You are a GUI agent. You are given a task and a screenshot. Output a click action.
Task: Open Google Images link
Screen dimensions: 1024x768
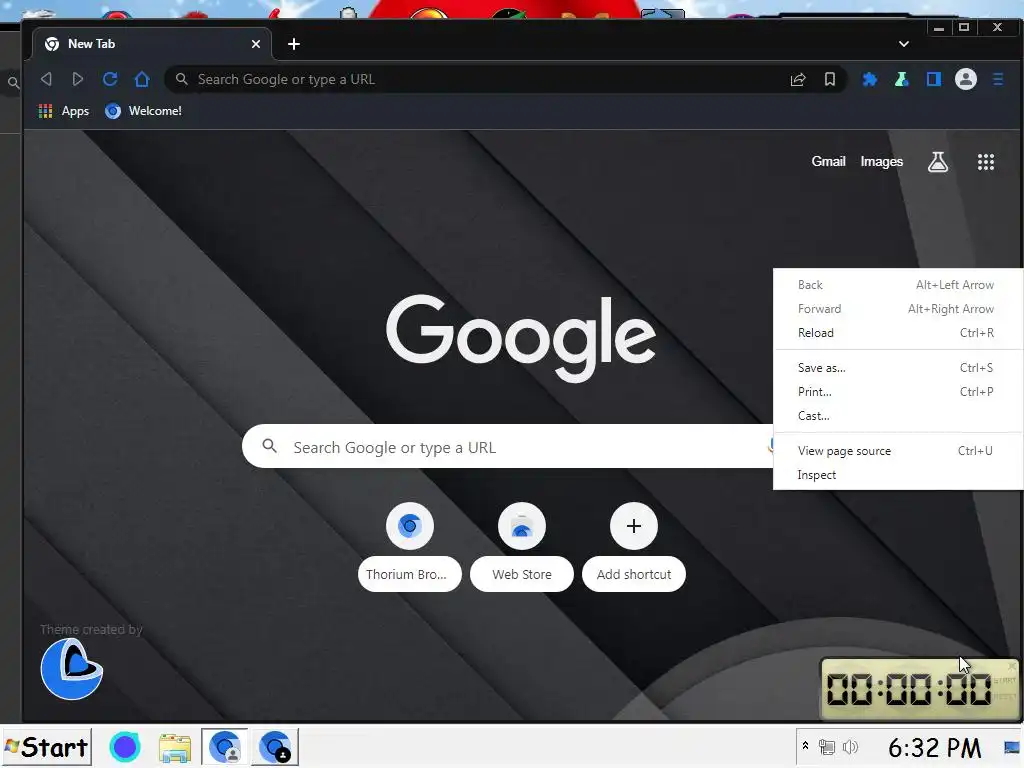coord(882,161)
